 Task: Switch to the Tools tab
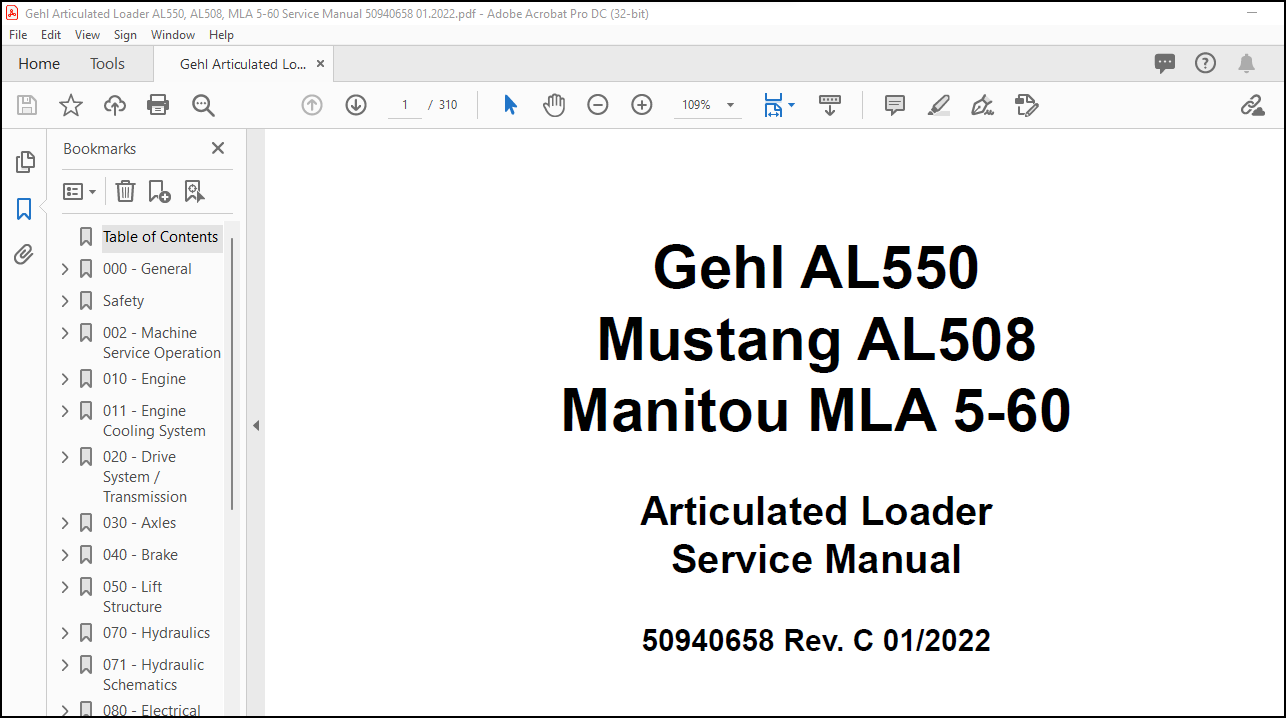(x=108, y=64)
